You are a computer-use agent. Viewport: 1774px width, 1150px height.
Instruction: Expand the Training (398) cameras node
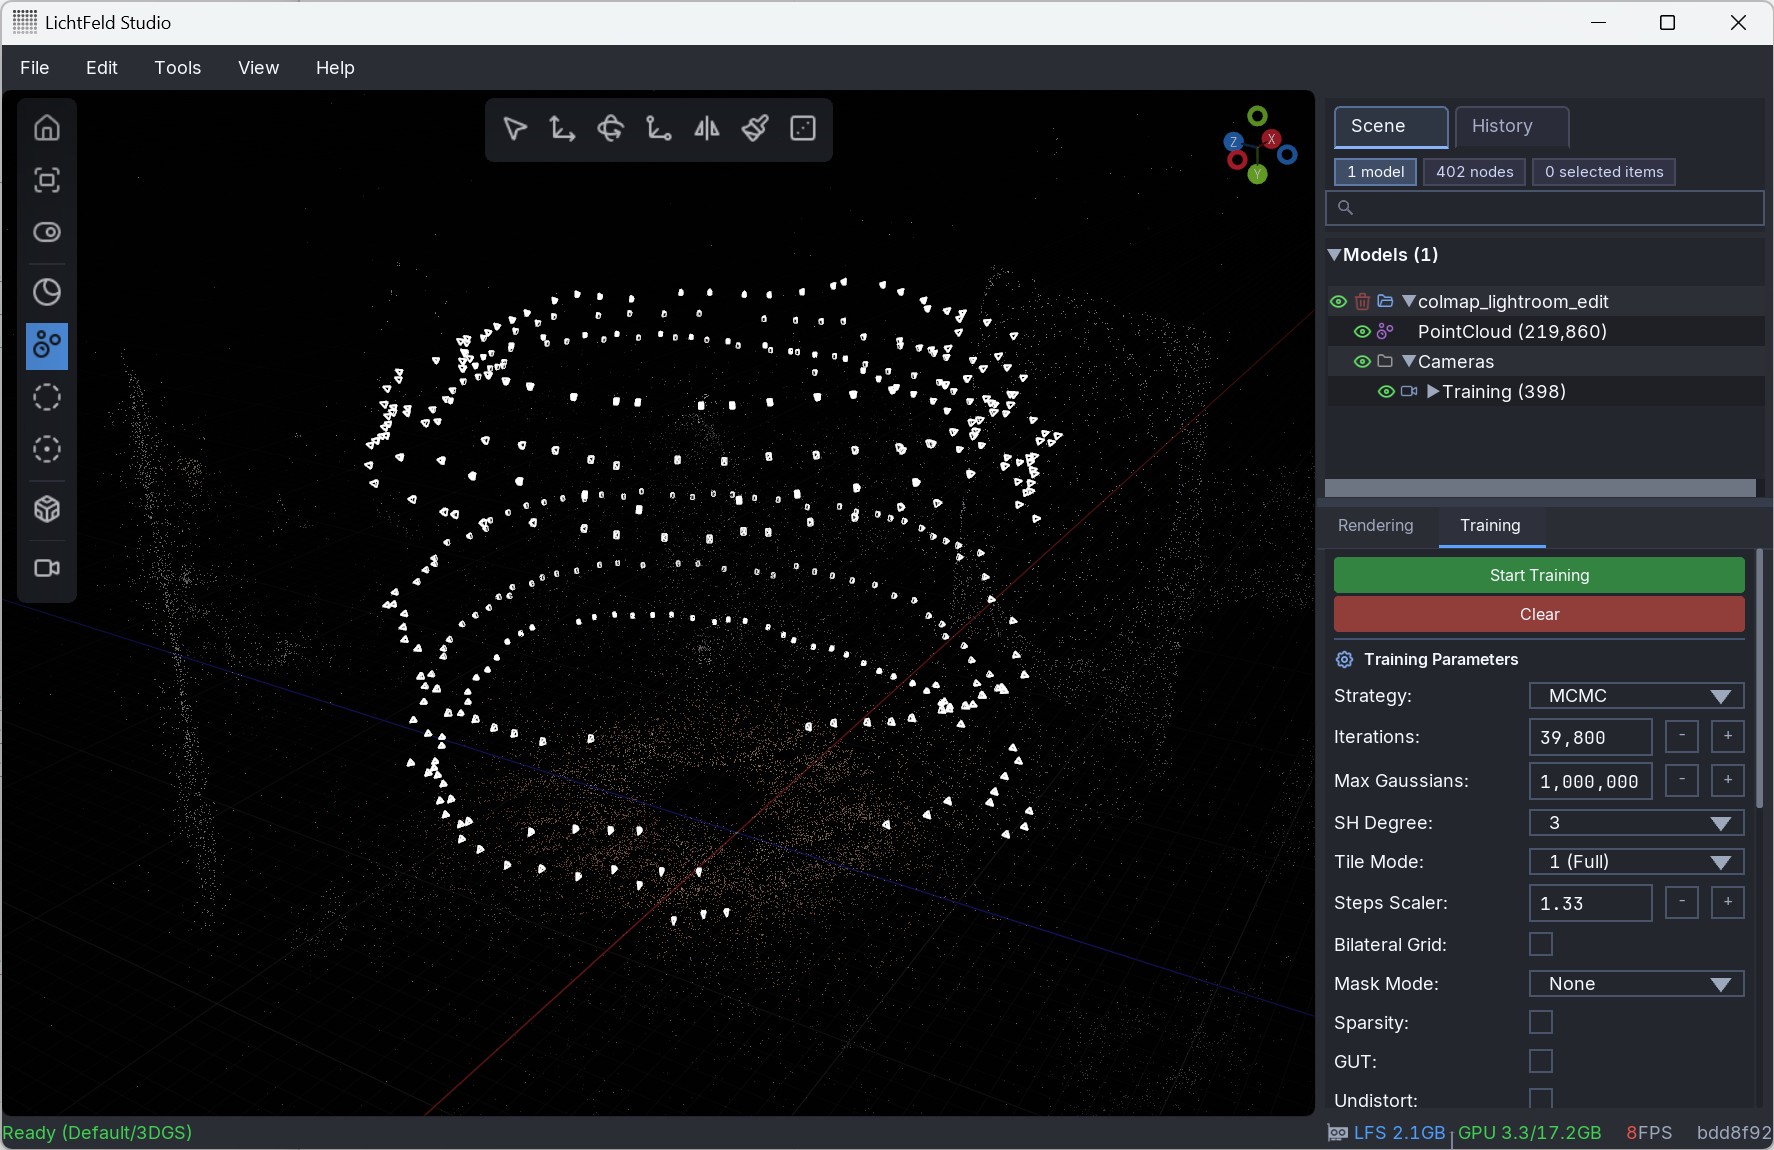[1433, 392]
